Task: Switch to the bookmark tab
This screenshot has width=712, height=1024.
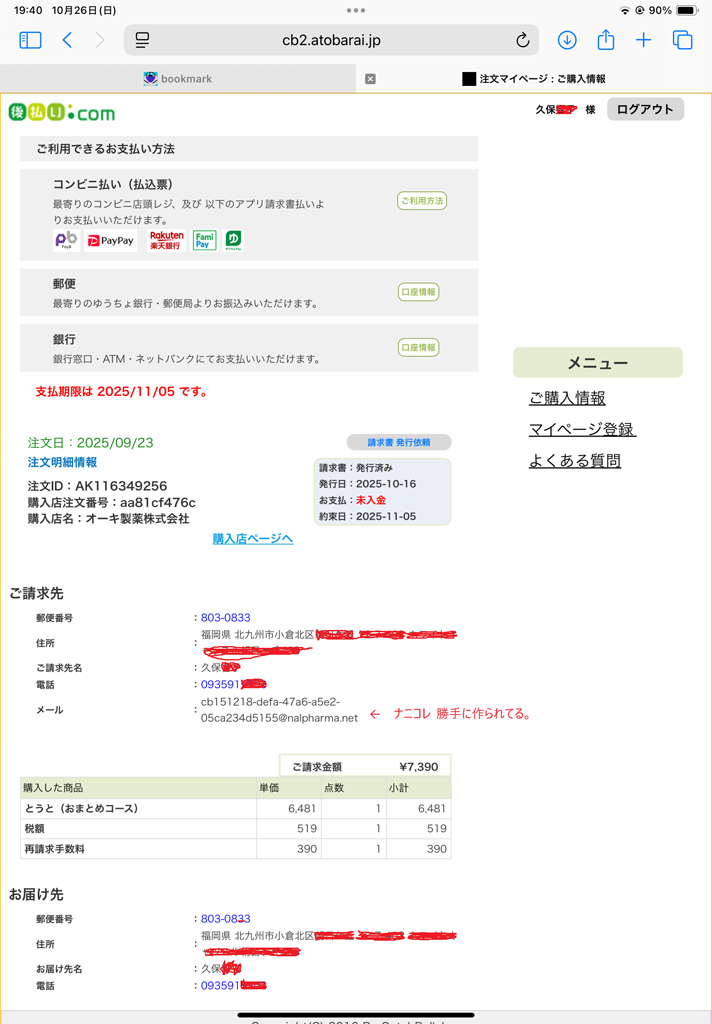Action: [178, 78]
